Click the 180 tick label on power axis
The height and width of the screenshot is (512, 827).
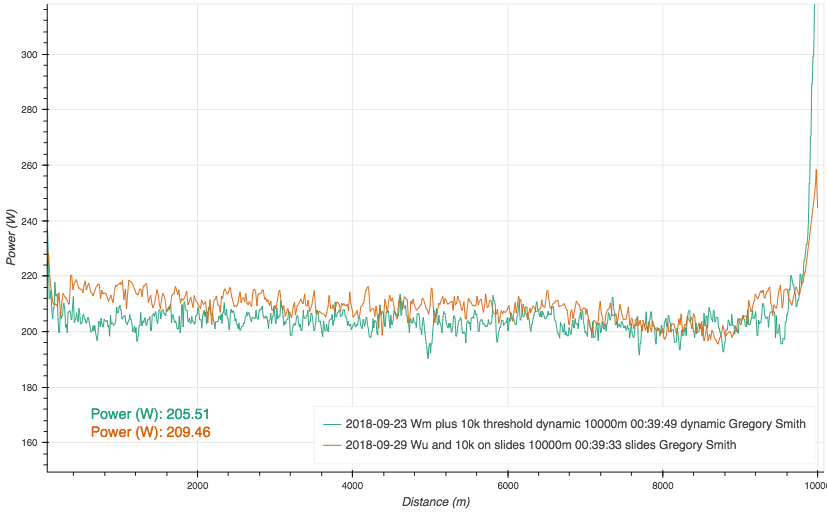pos(30,387)
